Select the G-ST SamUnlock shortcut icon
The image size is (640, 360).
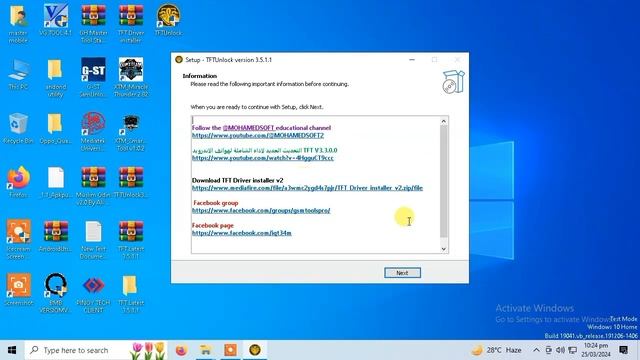pyautogui.click(x=93, y=78)
